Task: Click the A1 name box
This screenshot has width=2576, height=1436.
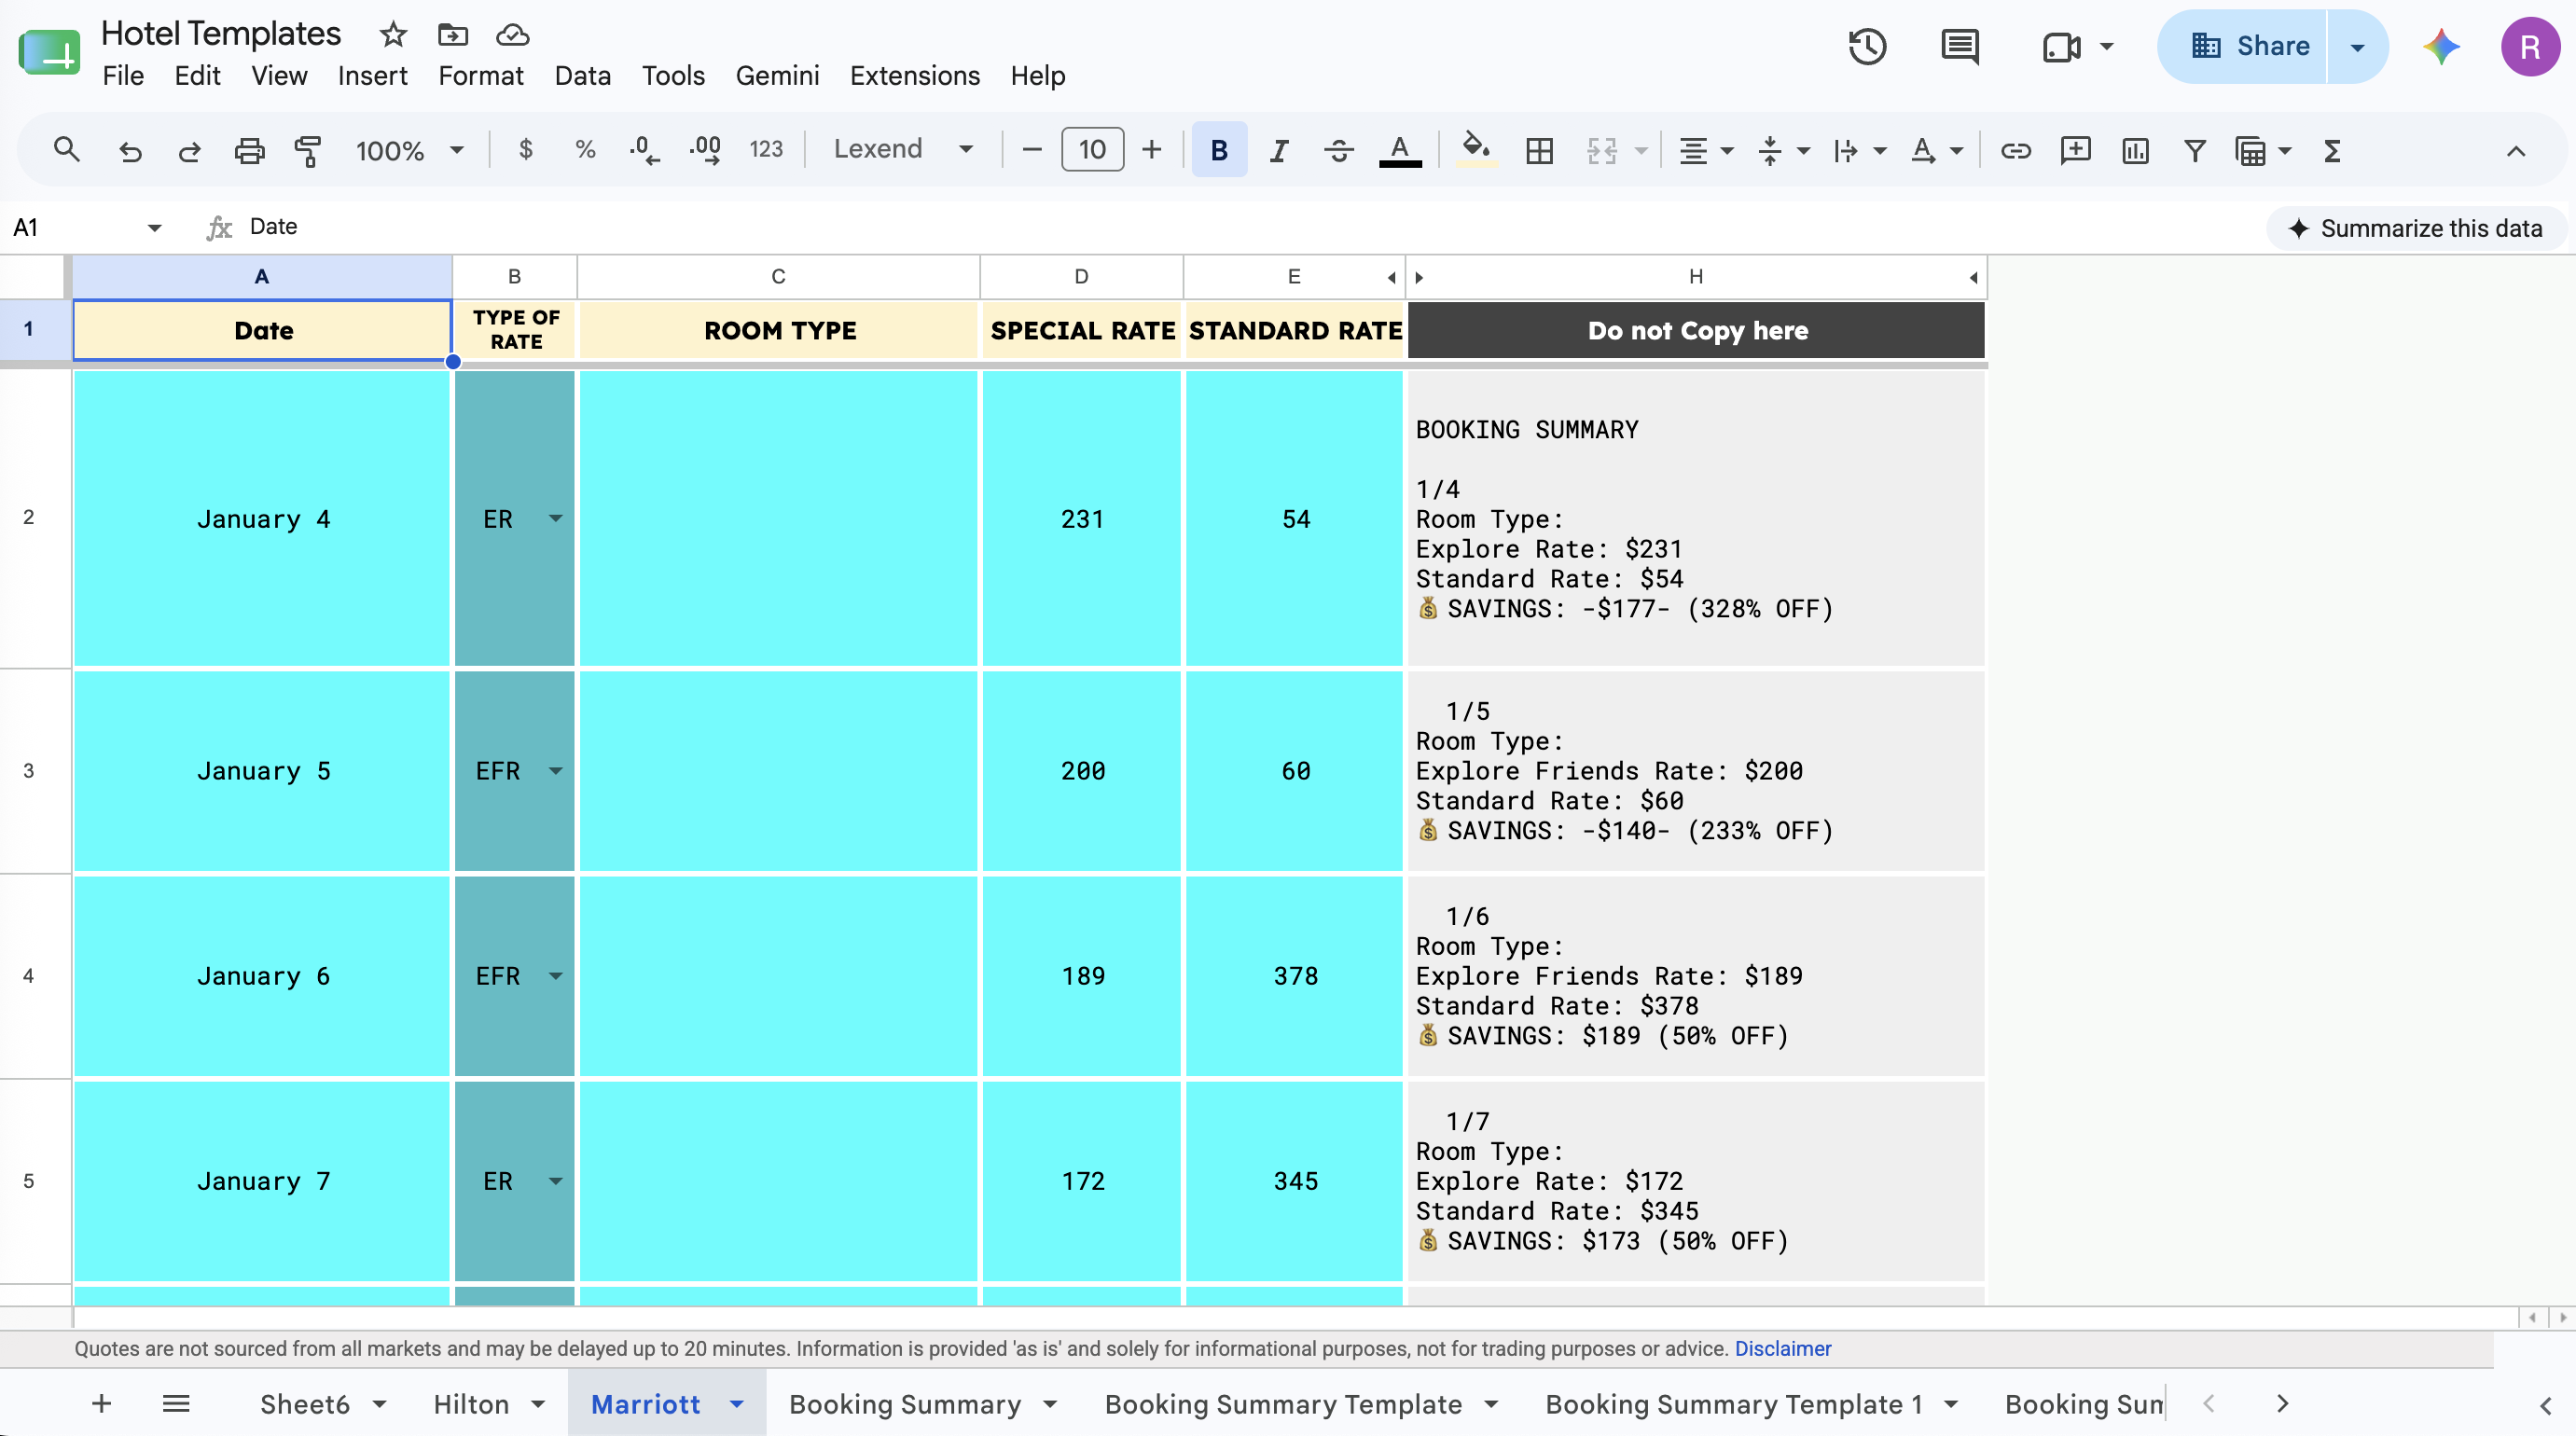Action: click(85, 228)
